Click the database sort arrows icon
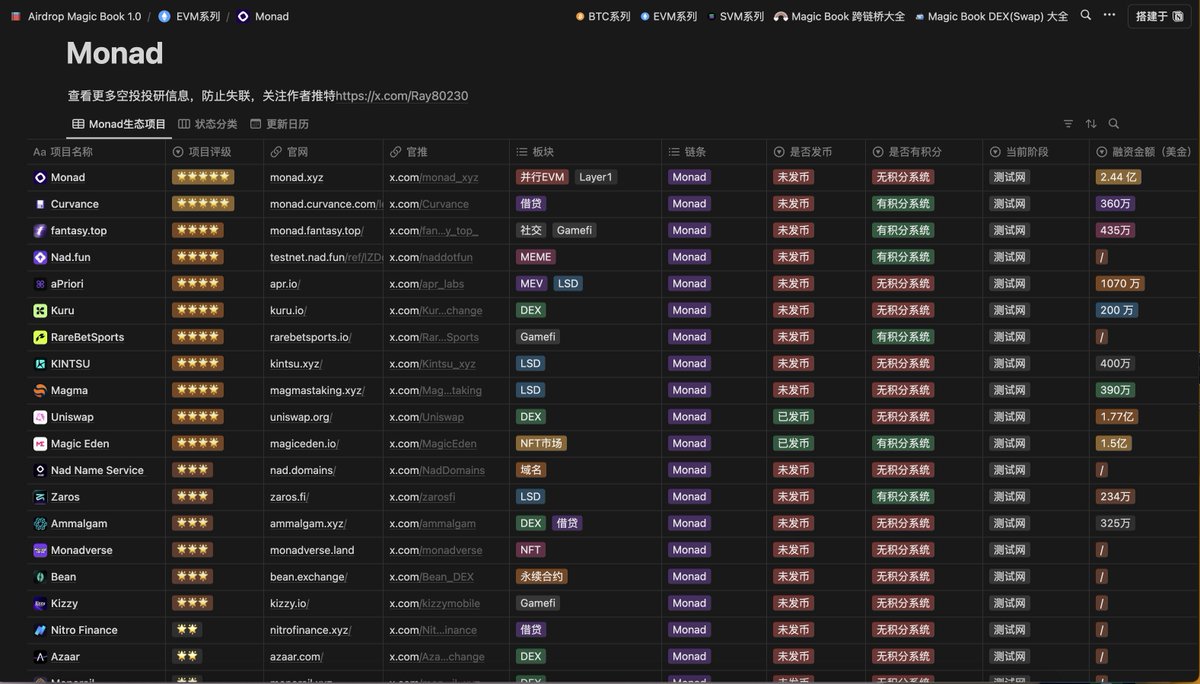The width and height of the screenshot is (1200, 684). [1091, 124]
